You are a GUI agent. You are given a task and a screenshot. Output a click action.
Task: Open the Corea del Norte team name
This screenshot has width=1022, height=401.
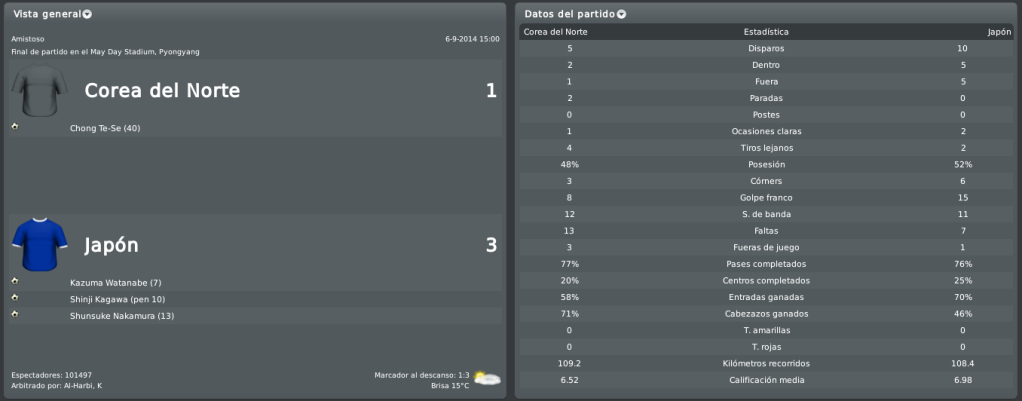[162, 91]
